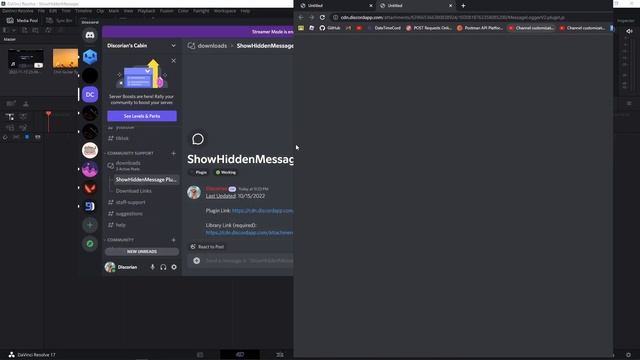Image resolution: width=640 pixels, height=360 pixels.
Task: Close the Server Boosts promo card
Action: (173, 60)
